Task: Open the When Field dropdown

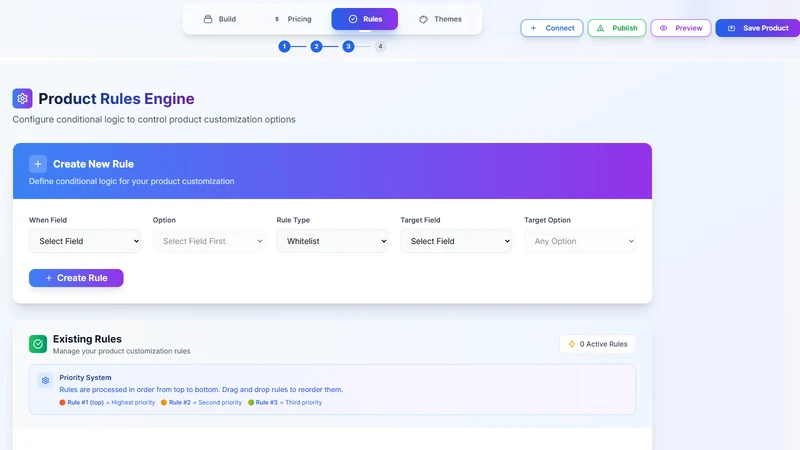Action: coord(85,241)
